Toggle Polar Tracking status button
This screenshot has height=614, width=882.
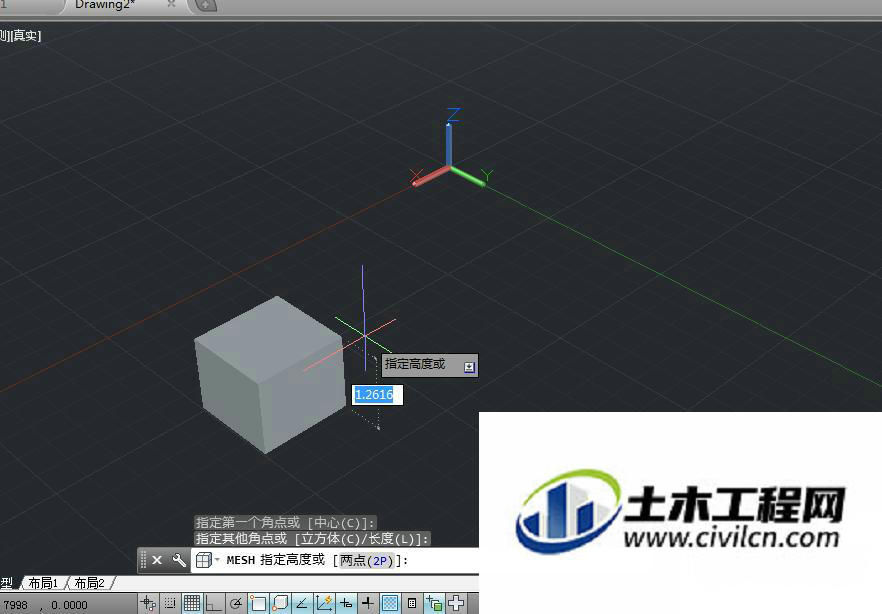(236, 603)
